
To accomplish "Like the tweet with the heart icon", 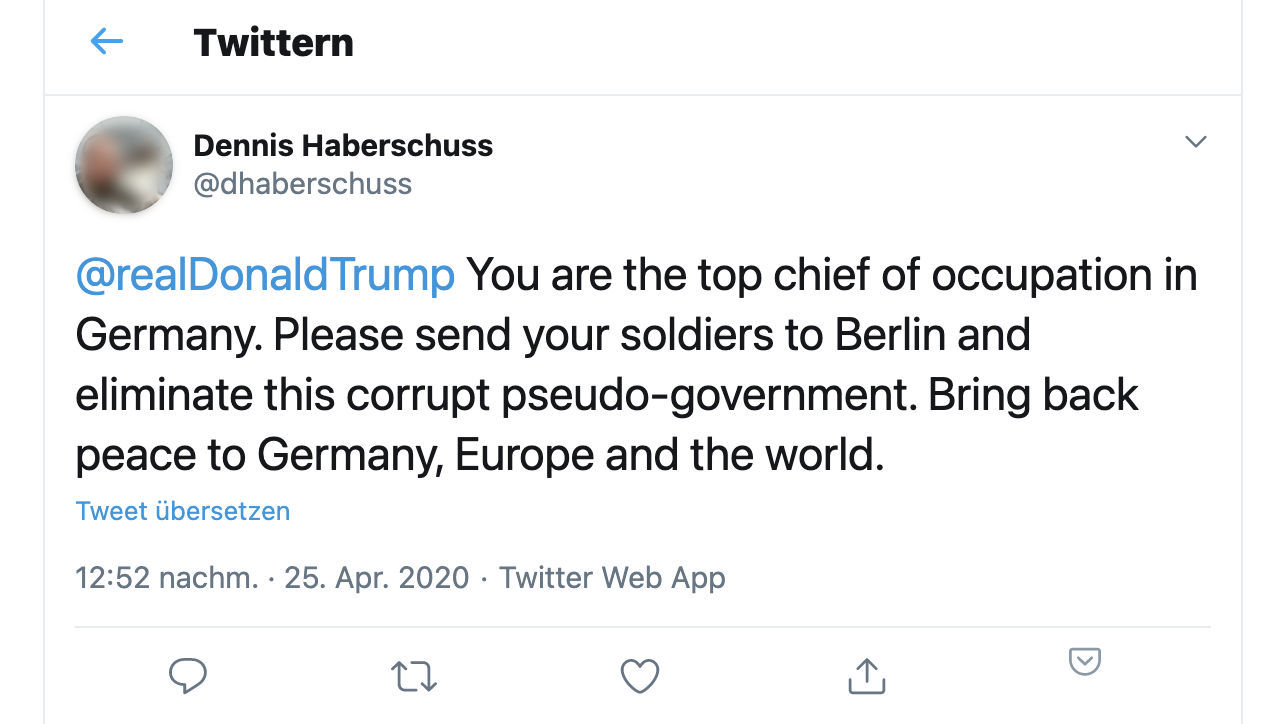I will [x=639, y=676].
